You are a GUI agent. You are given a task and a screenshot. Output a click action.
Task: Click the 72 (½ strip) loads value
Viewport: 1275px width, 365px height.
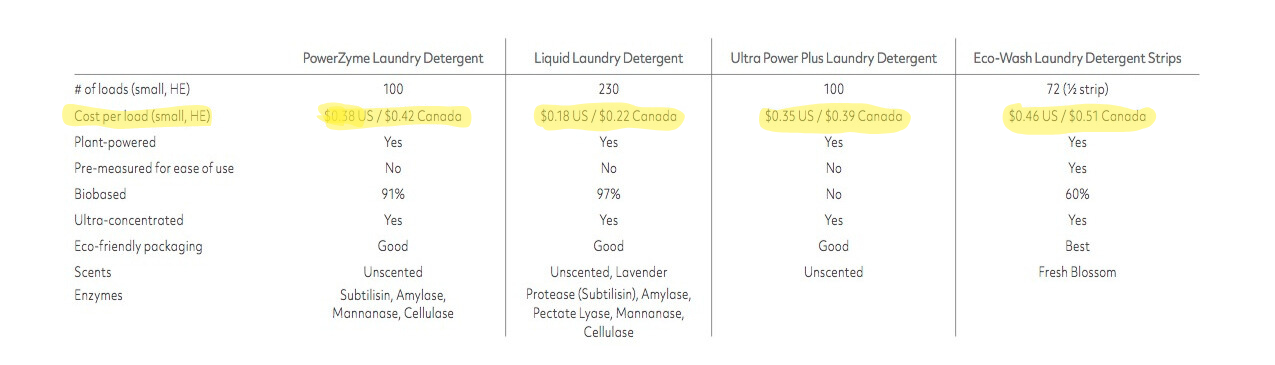pyautogui.click(x=1077, y=90)
